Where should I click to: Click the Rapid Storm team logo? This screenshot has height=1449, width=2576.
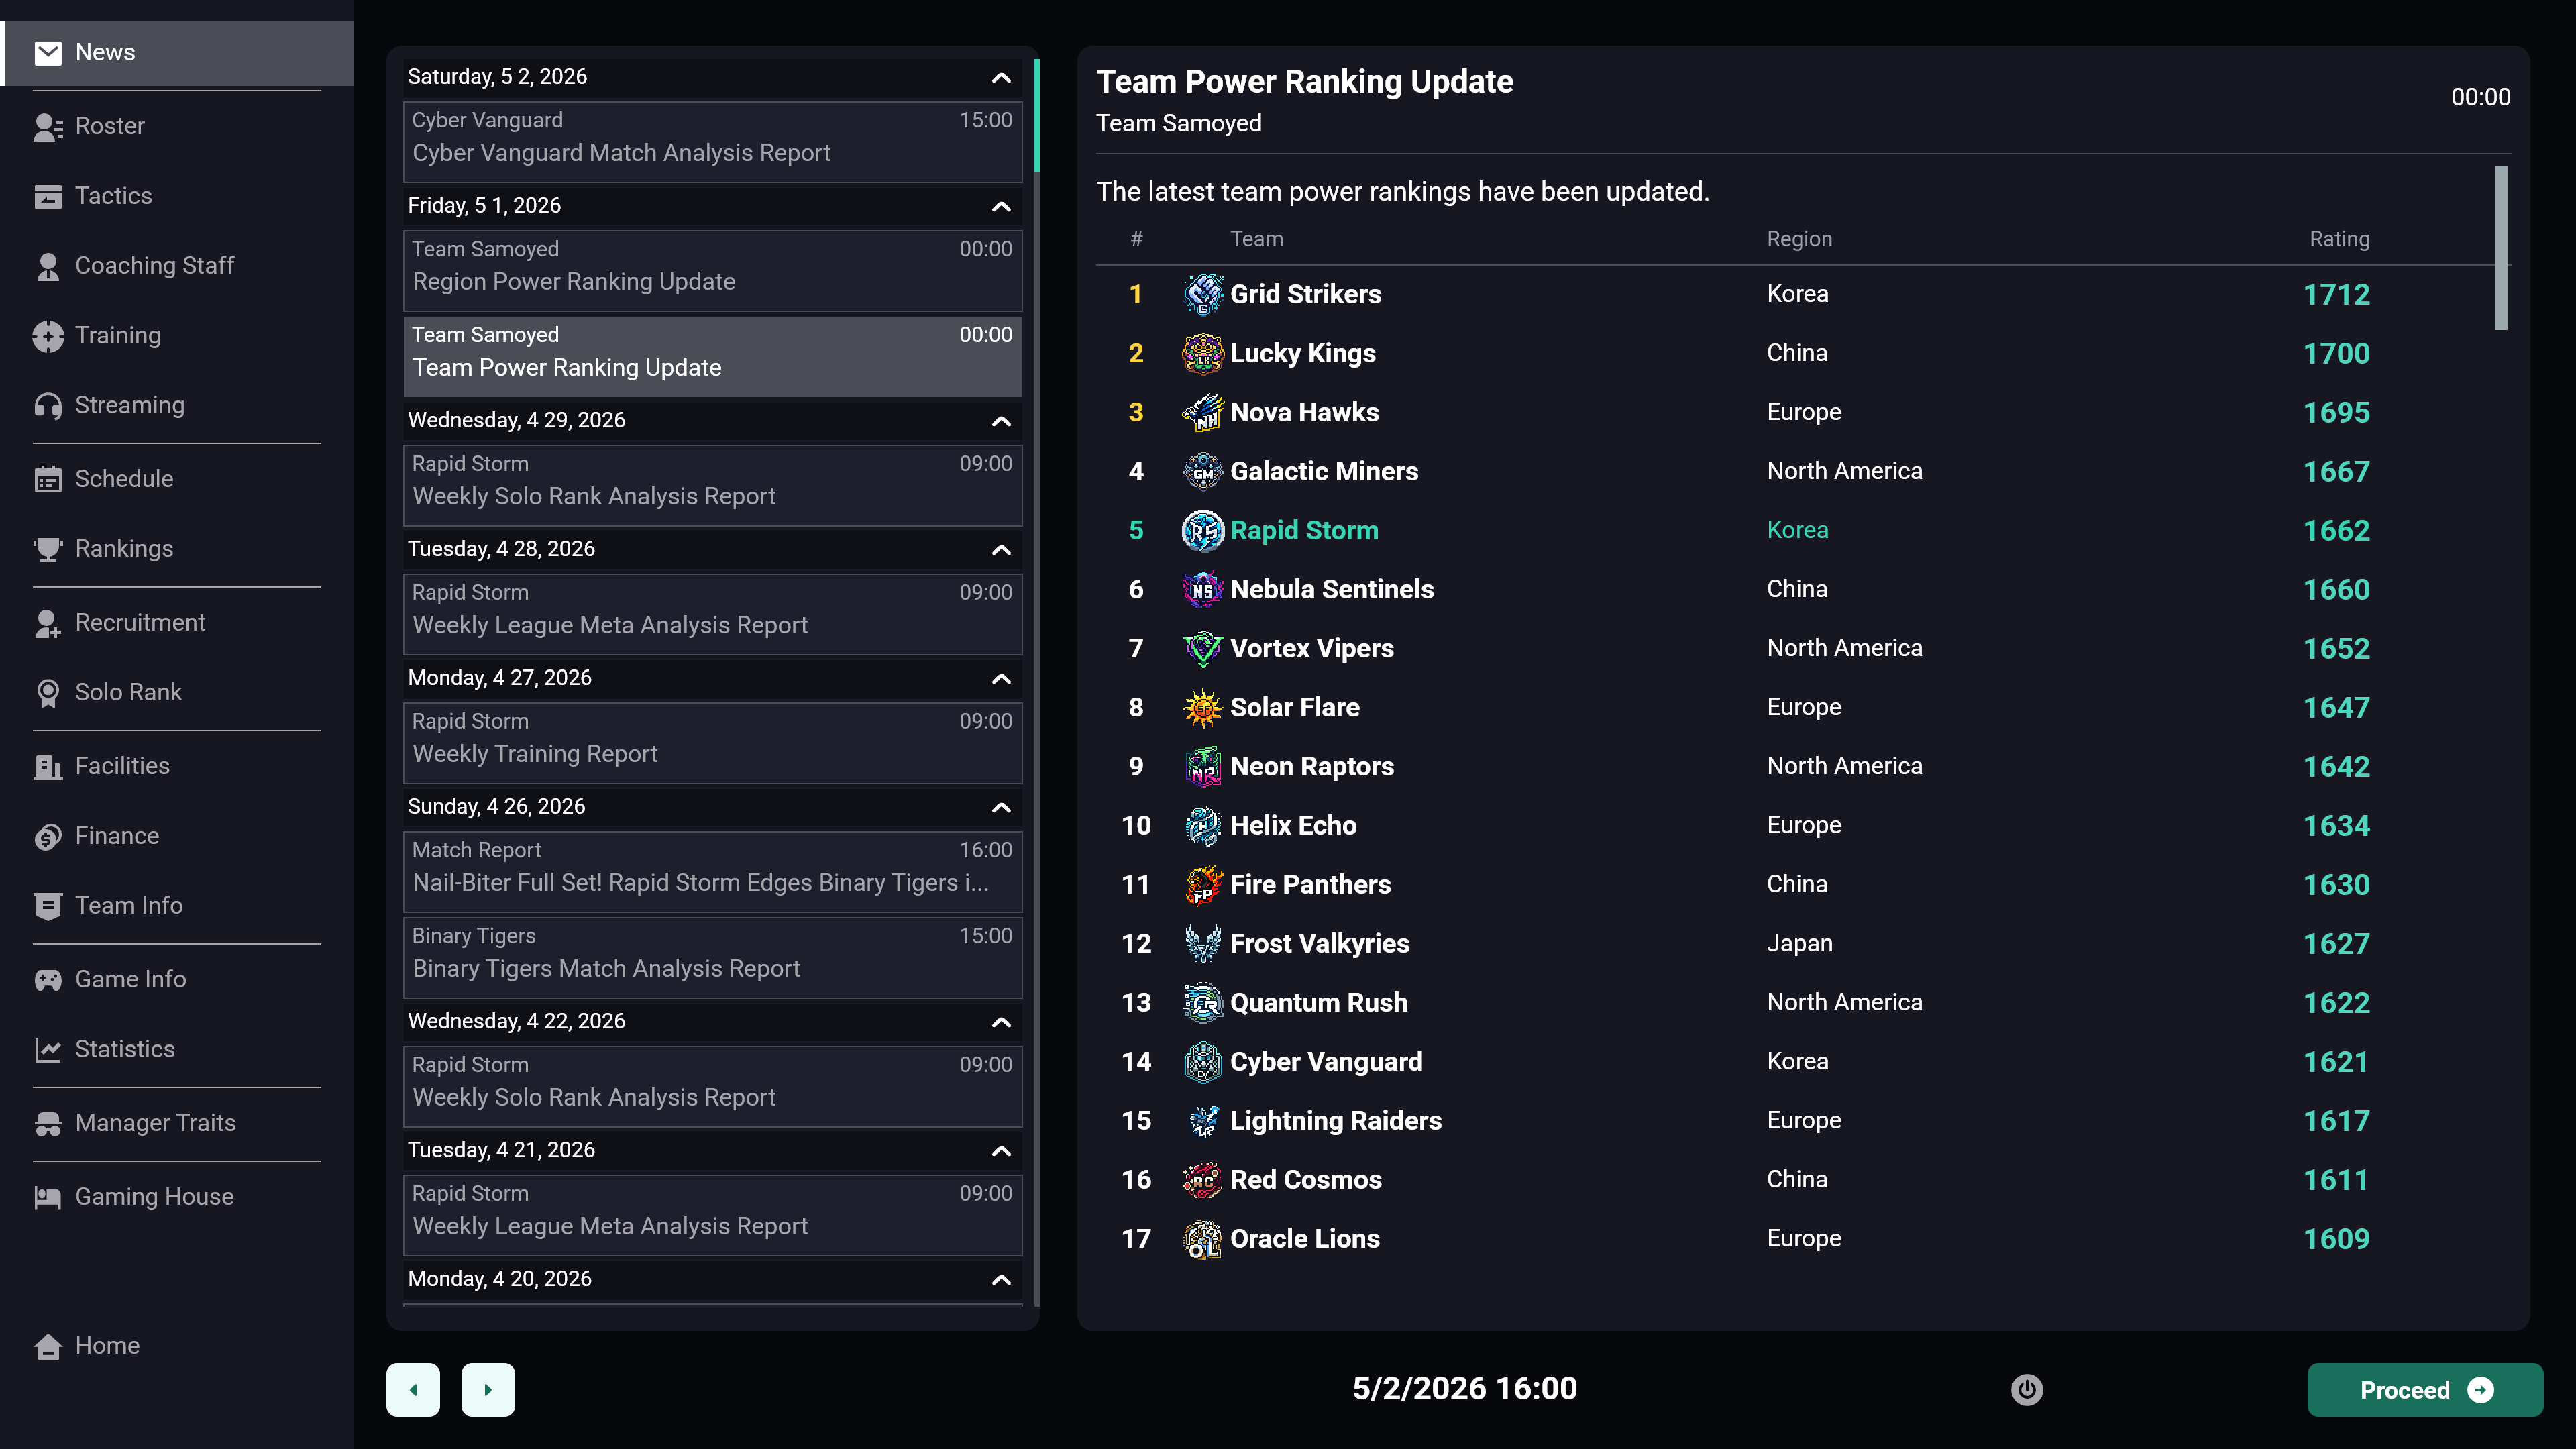pyautogui.click(x=1202, y=530)
